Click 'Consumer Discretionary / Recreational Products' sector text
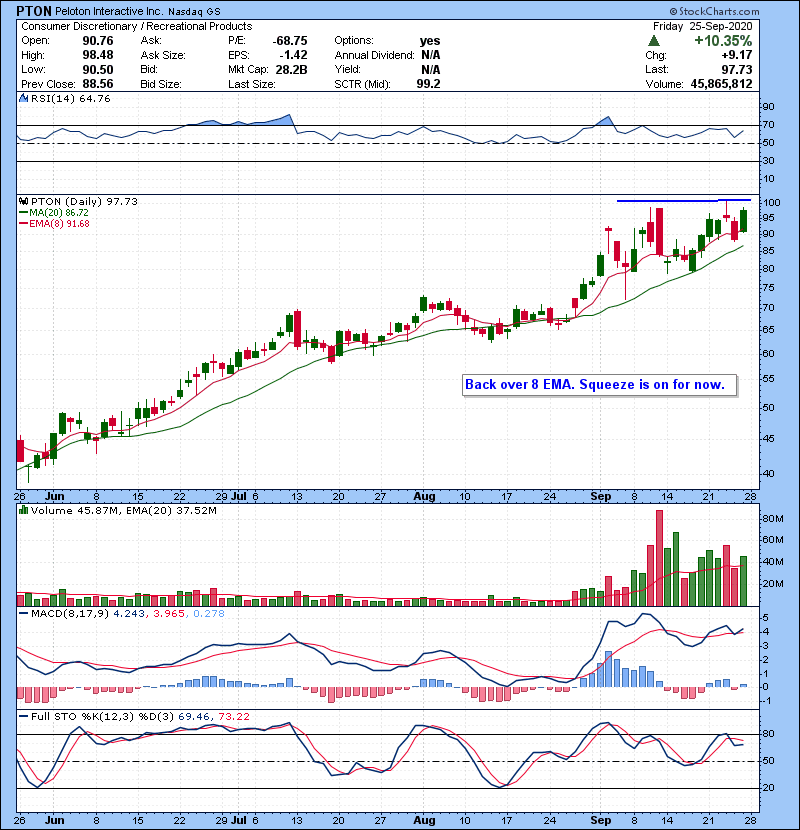 point(137,26)
